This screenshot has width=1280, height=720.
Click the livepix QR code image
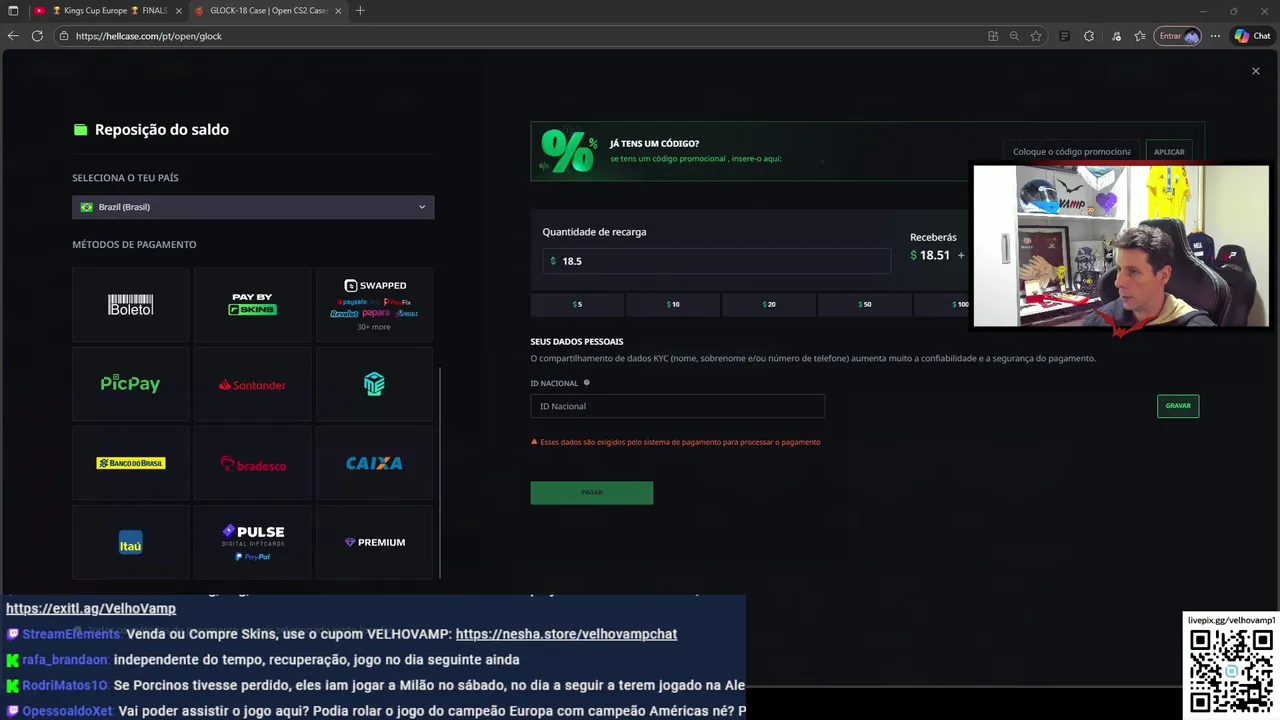(x=1231, y=671)
